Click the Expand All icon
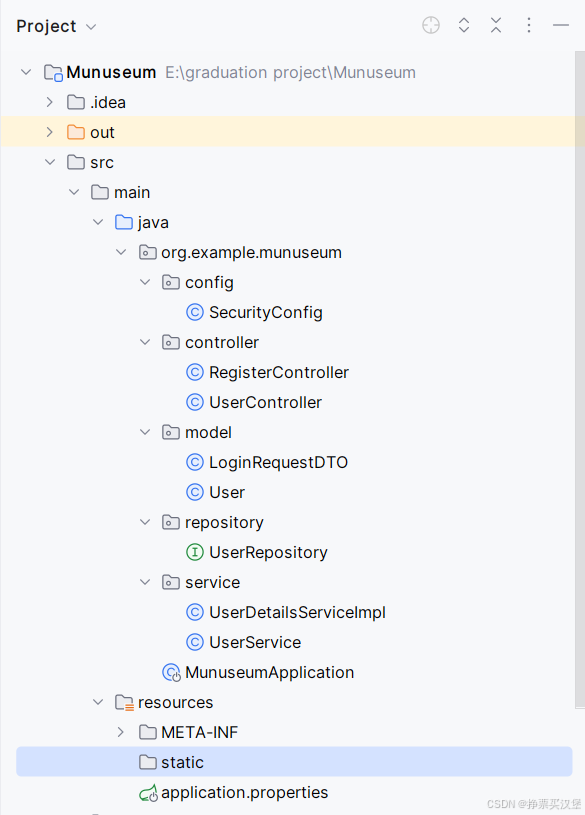This screenshot has width=585, height=815. coord(464,25)
